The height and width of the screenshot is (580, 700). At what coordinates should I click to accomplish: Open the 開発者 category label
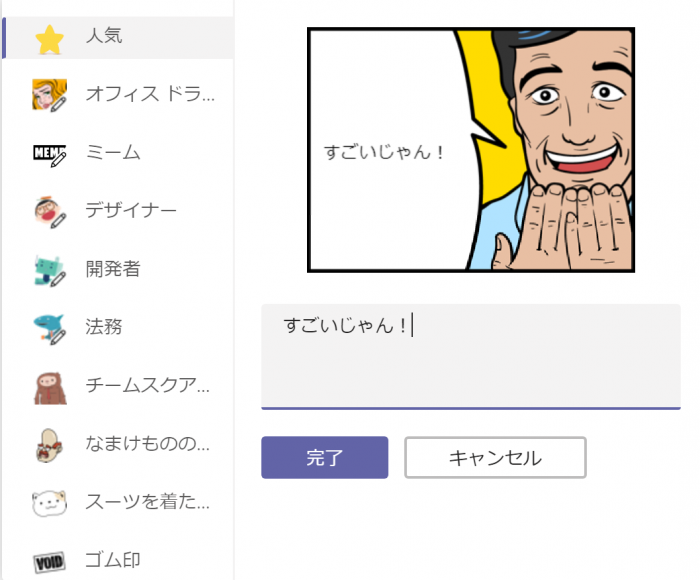click(113, 269)
